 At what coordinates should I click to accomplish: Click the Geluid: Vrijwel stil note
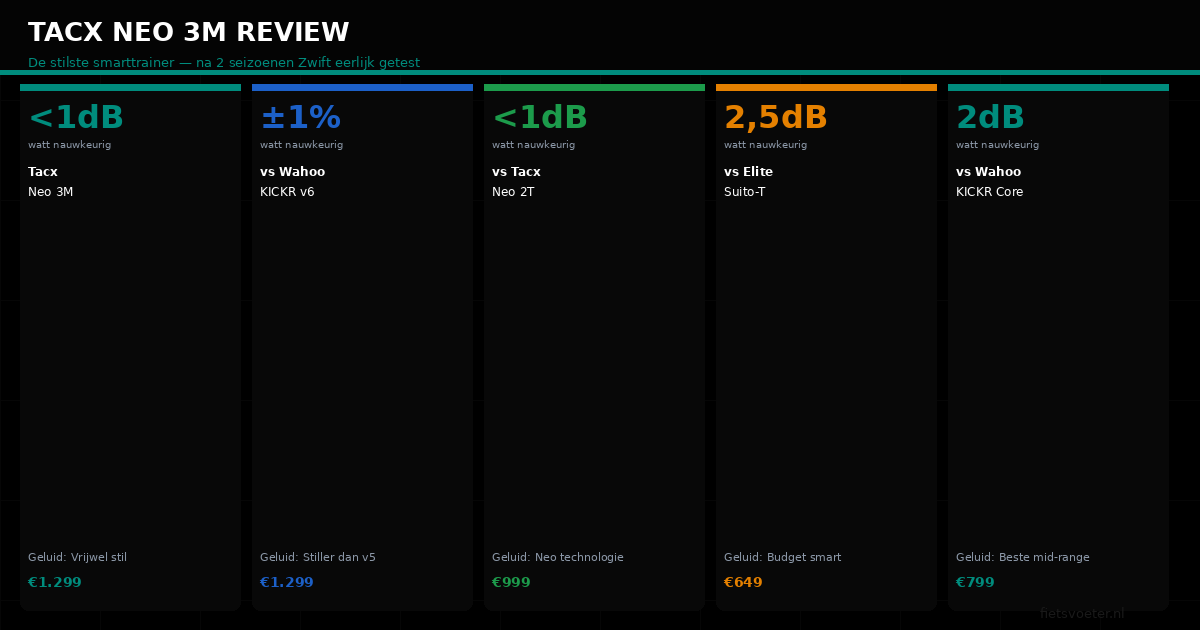[x=77, y=558]
